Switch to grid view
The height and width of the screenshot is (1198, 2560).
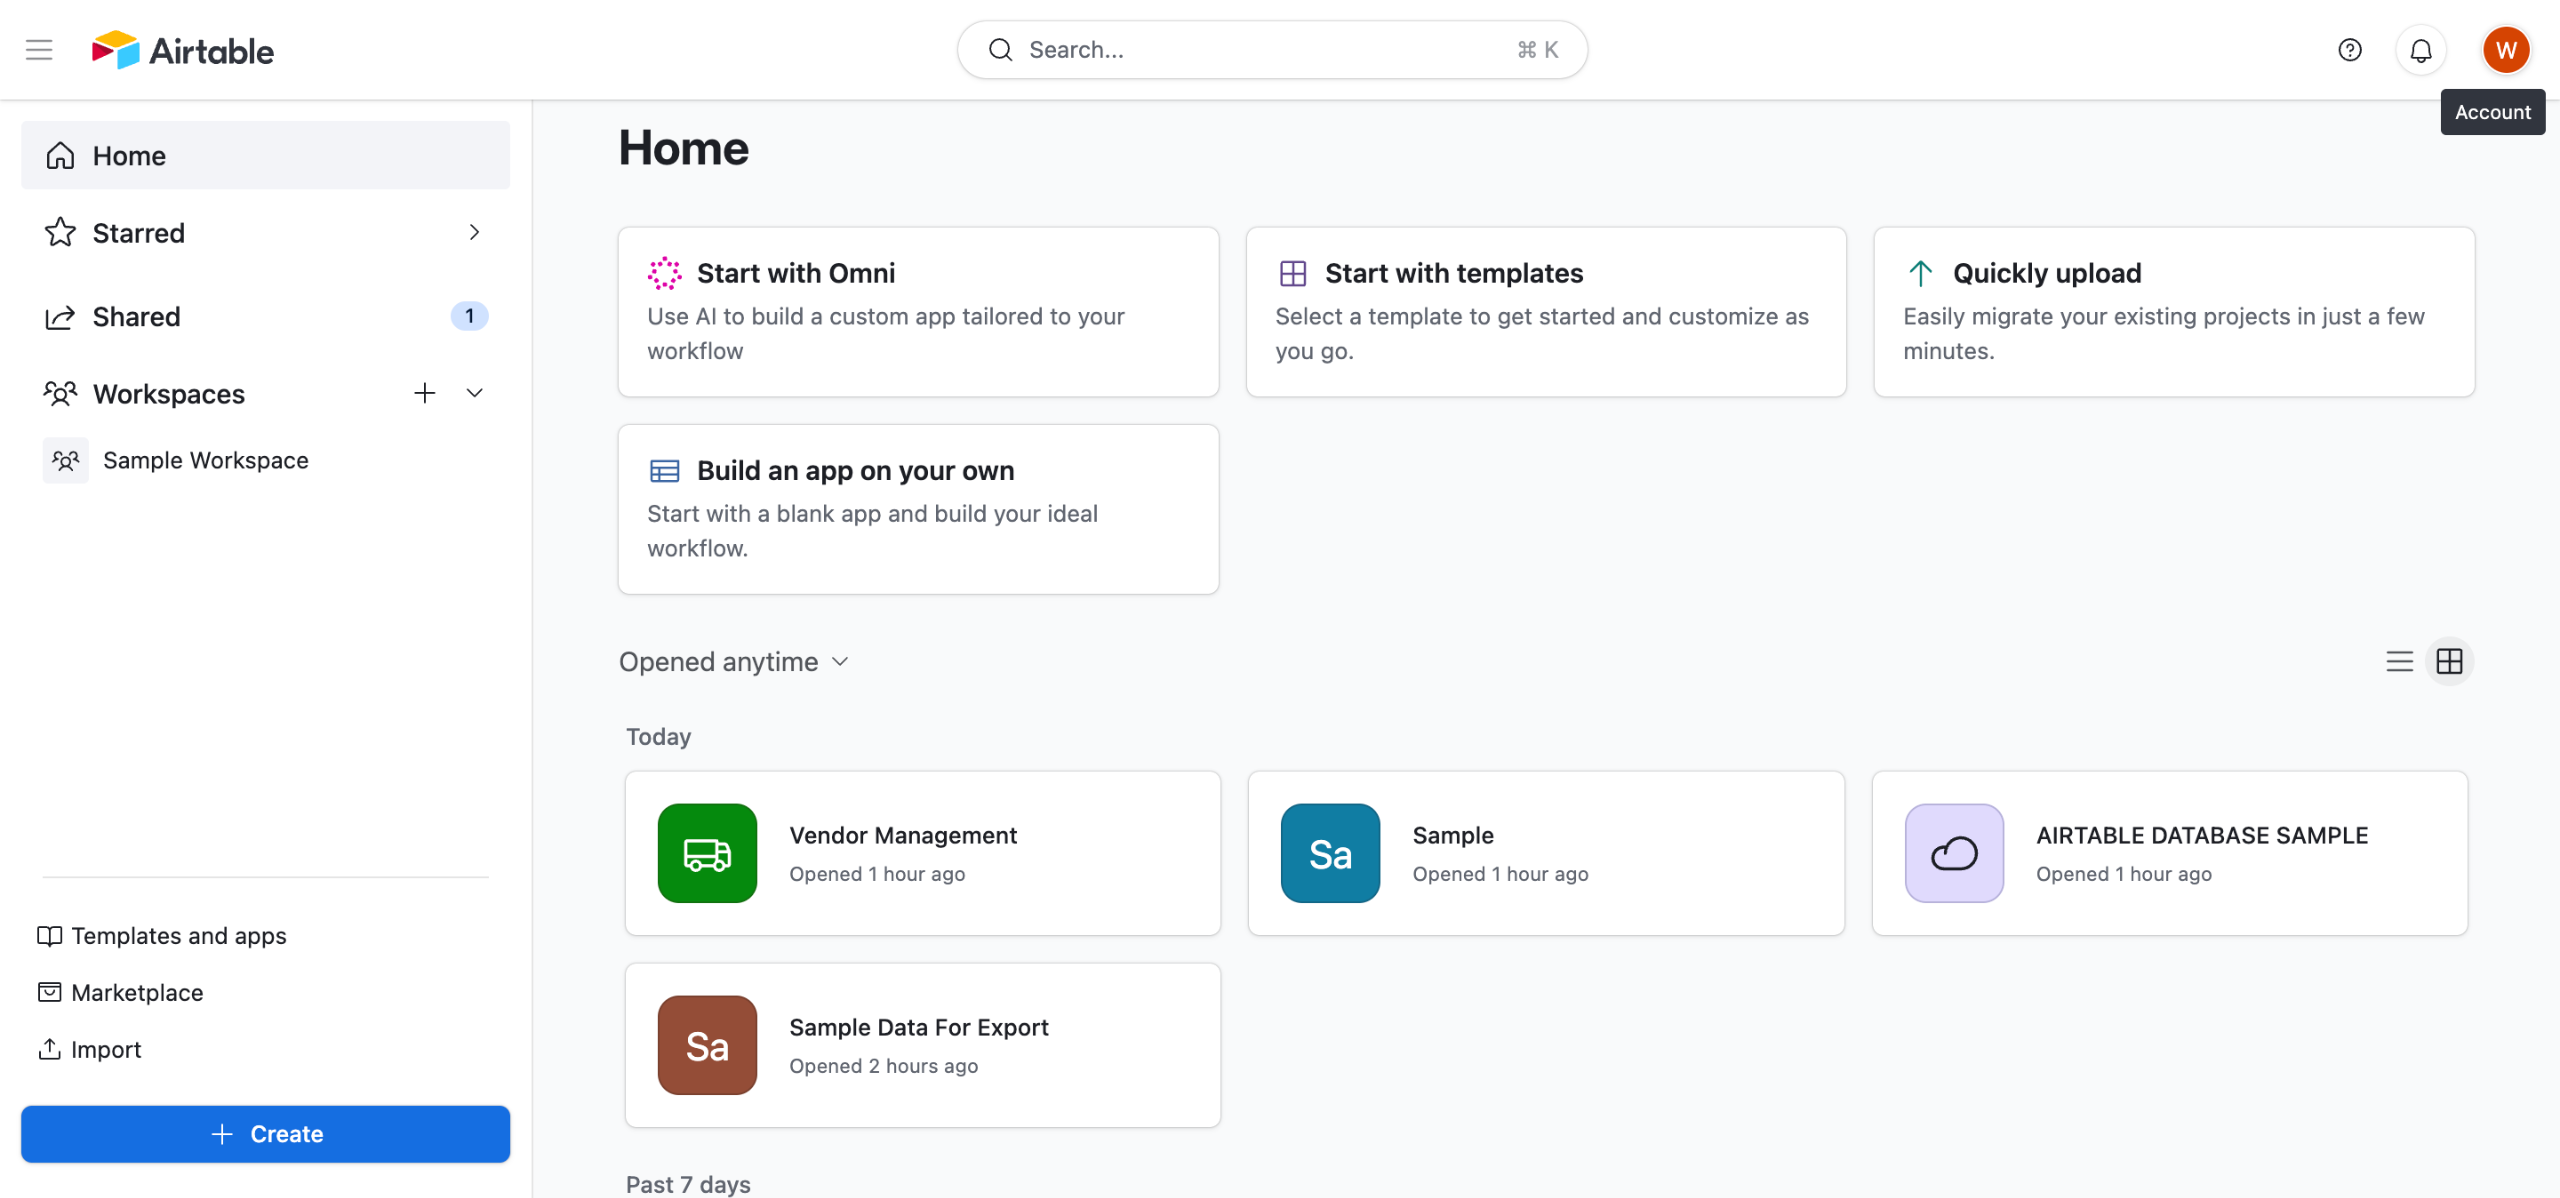tap(2449, 661)
